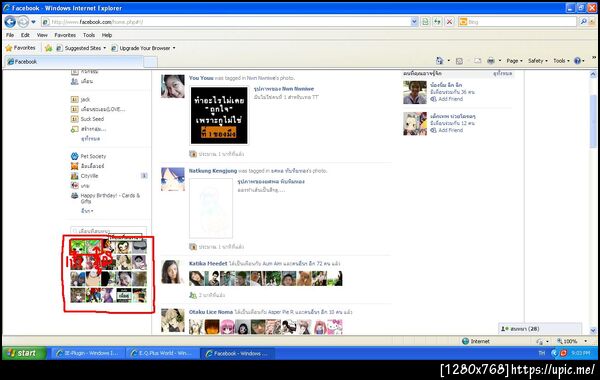This screenshot has width=600, height=380.
Task: Click the friend search box in sidebar
Action: point(108,231)
